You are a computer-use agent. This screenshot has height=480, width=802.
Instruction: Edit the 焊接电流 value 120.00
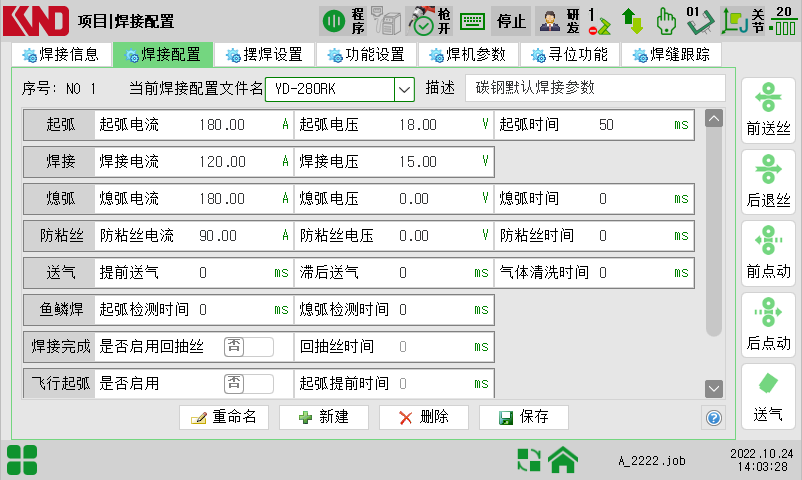point(222,162)
